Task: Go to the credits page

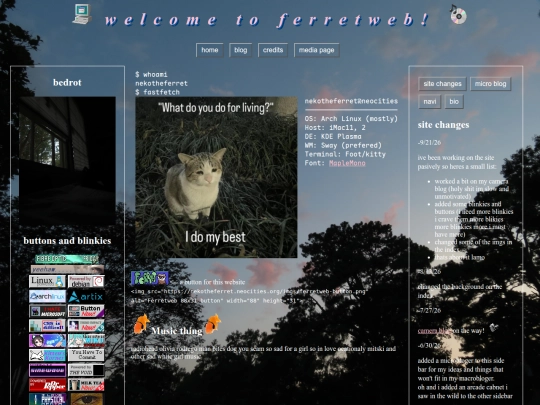Action: (273, 50)
